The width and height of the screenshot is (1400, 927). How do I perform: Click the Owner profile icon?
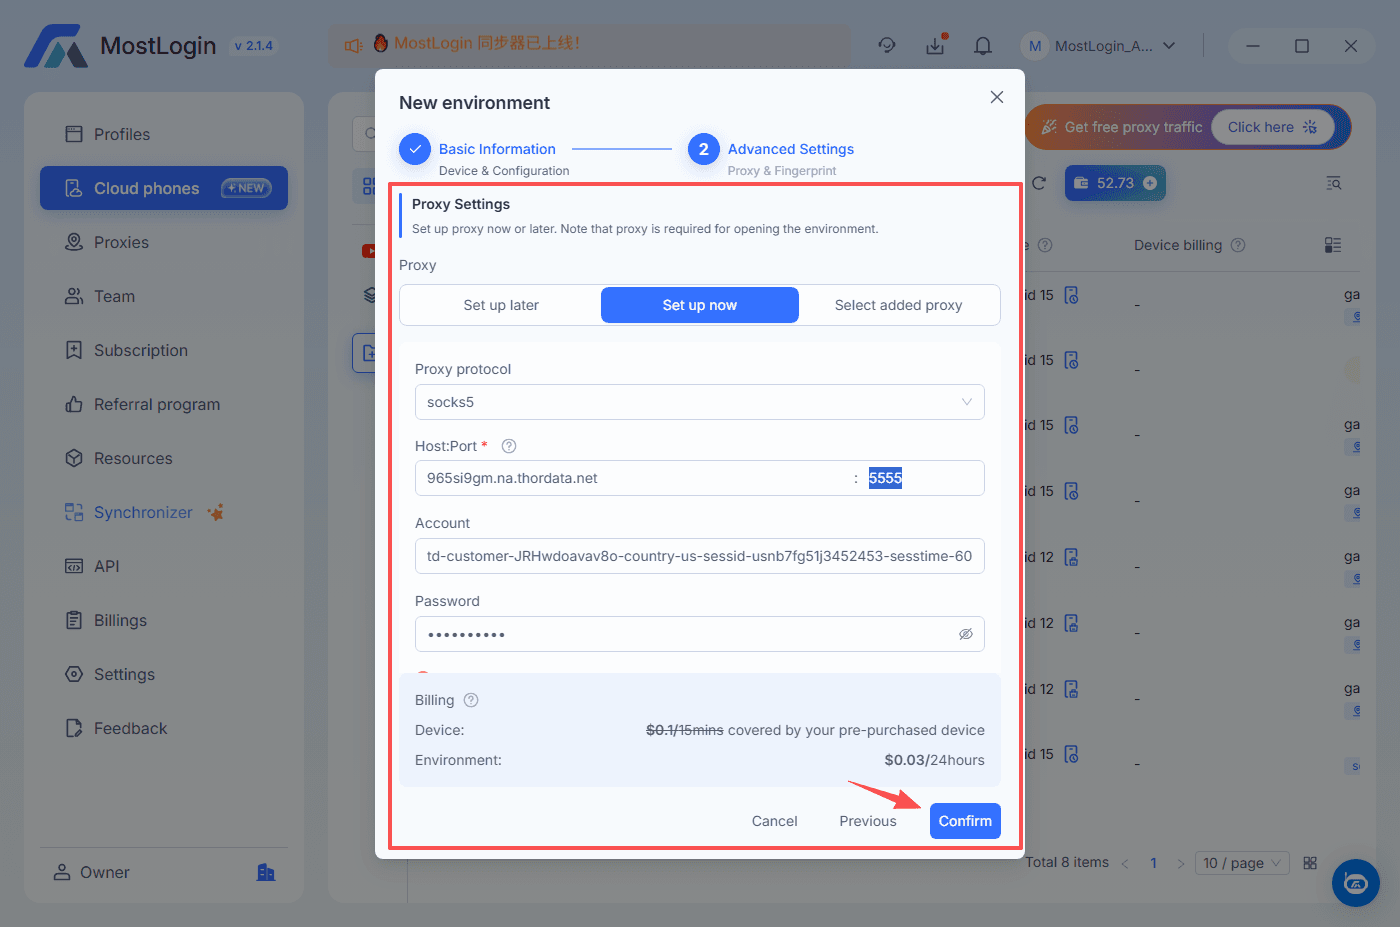point(62,872)
